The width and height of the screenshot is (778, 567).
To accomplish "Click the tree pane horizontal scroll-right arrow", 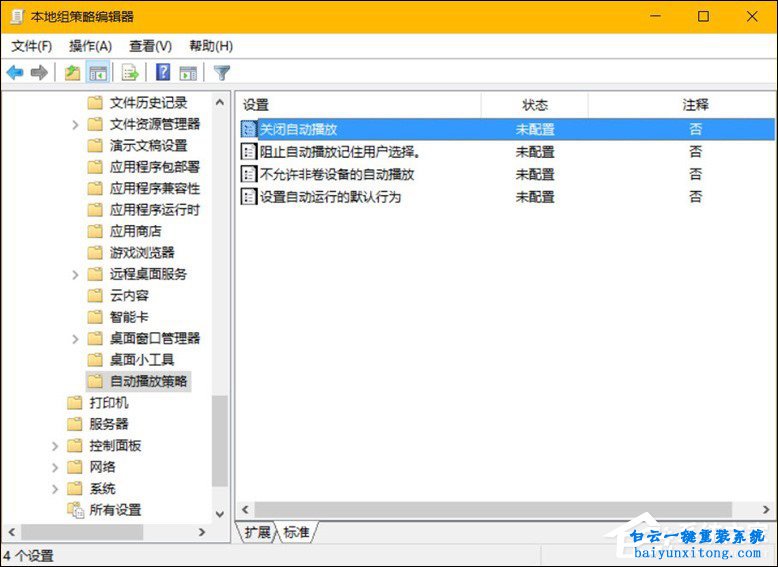I will coord(201,532).
